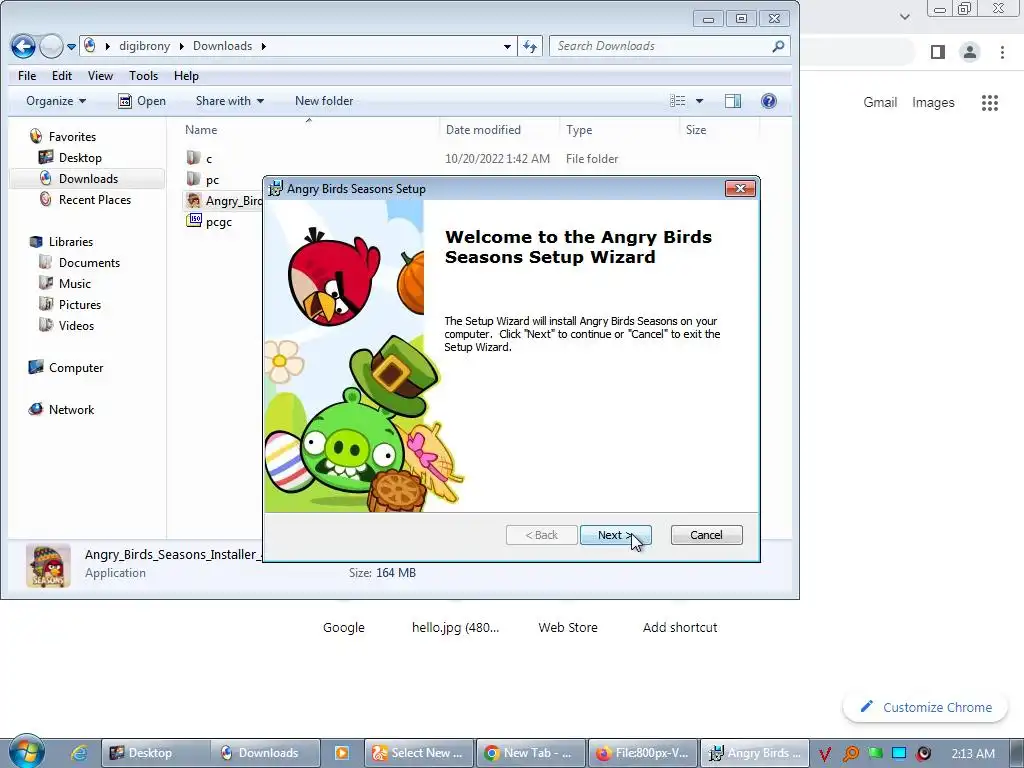Click the refresh button beside address bar
The image size is (1024, 768).
click(x=530, y=46)
